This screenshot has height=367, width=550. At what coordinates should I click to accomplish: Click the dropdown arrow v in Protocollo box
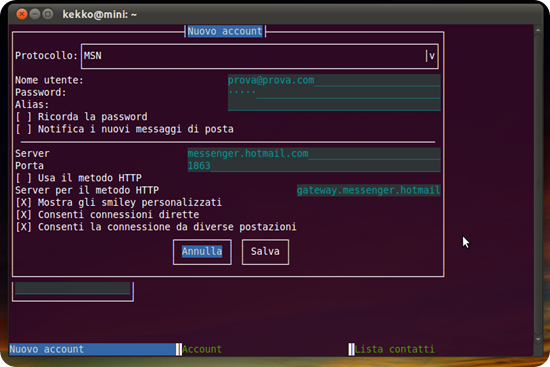click(x=432, y=56)
